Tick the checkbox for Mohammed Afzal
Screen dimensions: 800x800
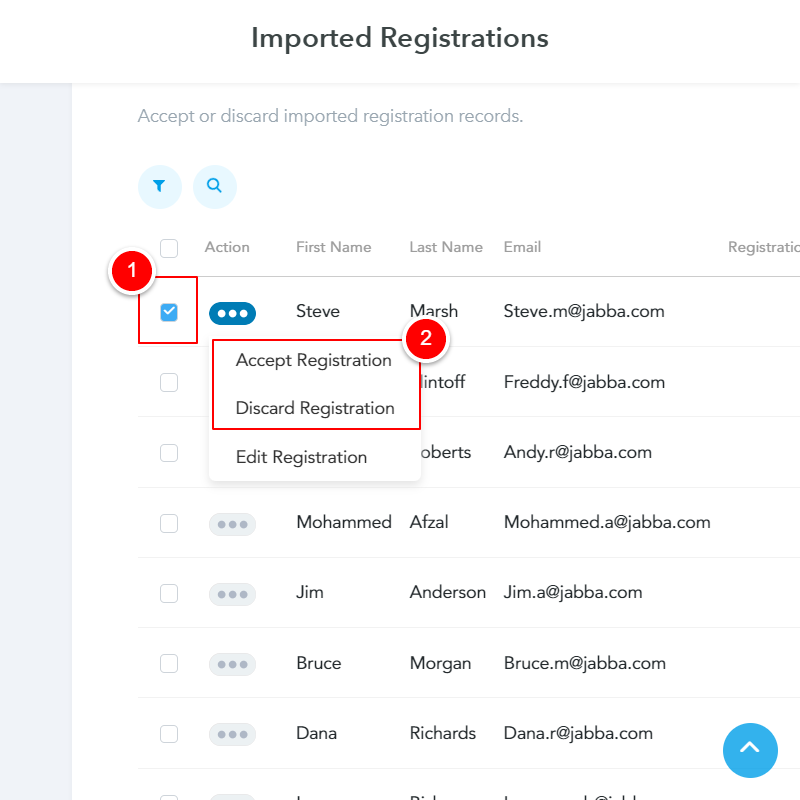[169, 523]
